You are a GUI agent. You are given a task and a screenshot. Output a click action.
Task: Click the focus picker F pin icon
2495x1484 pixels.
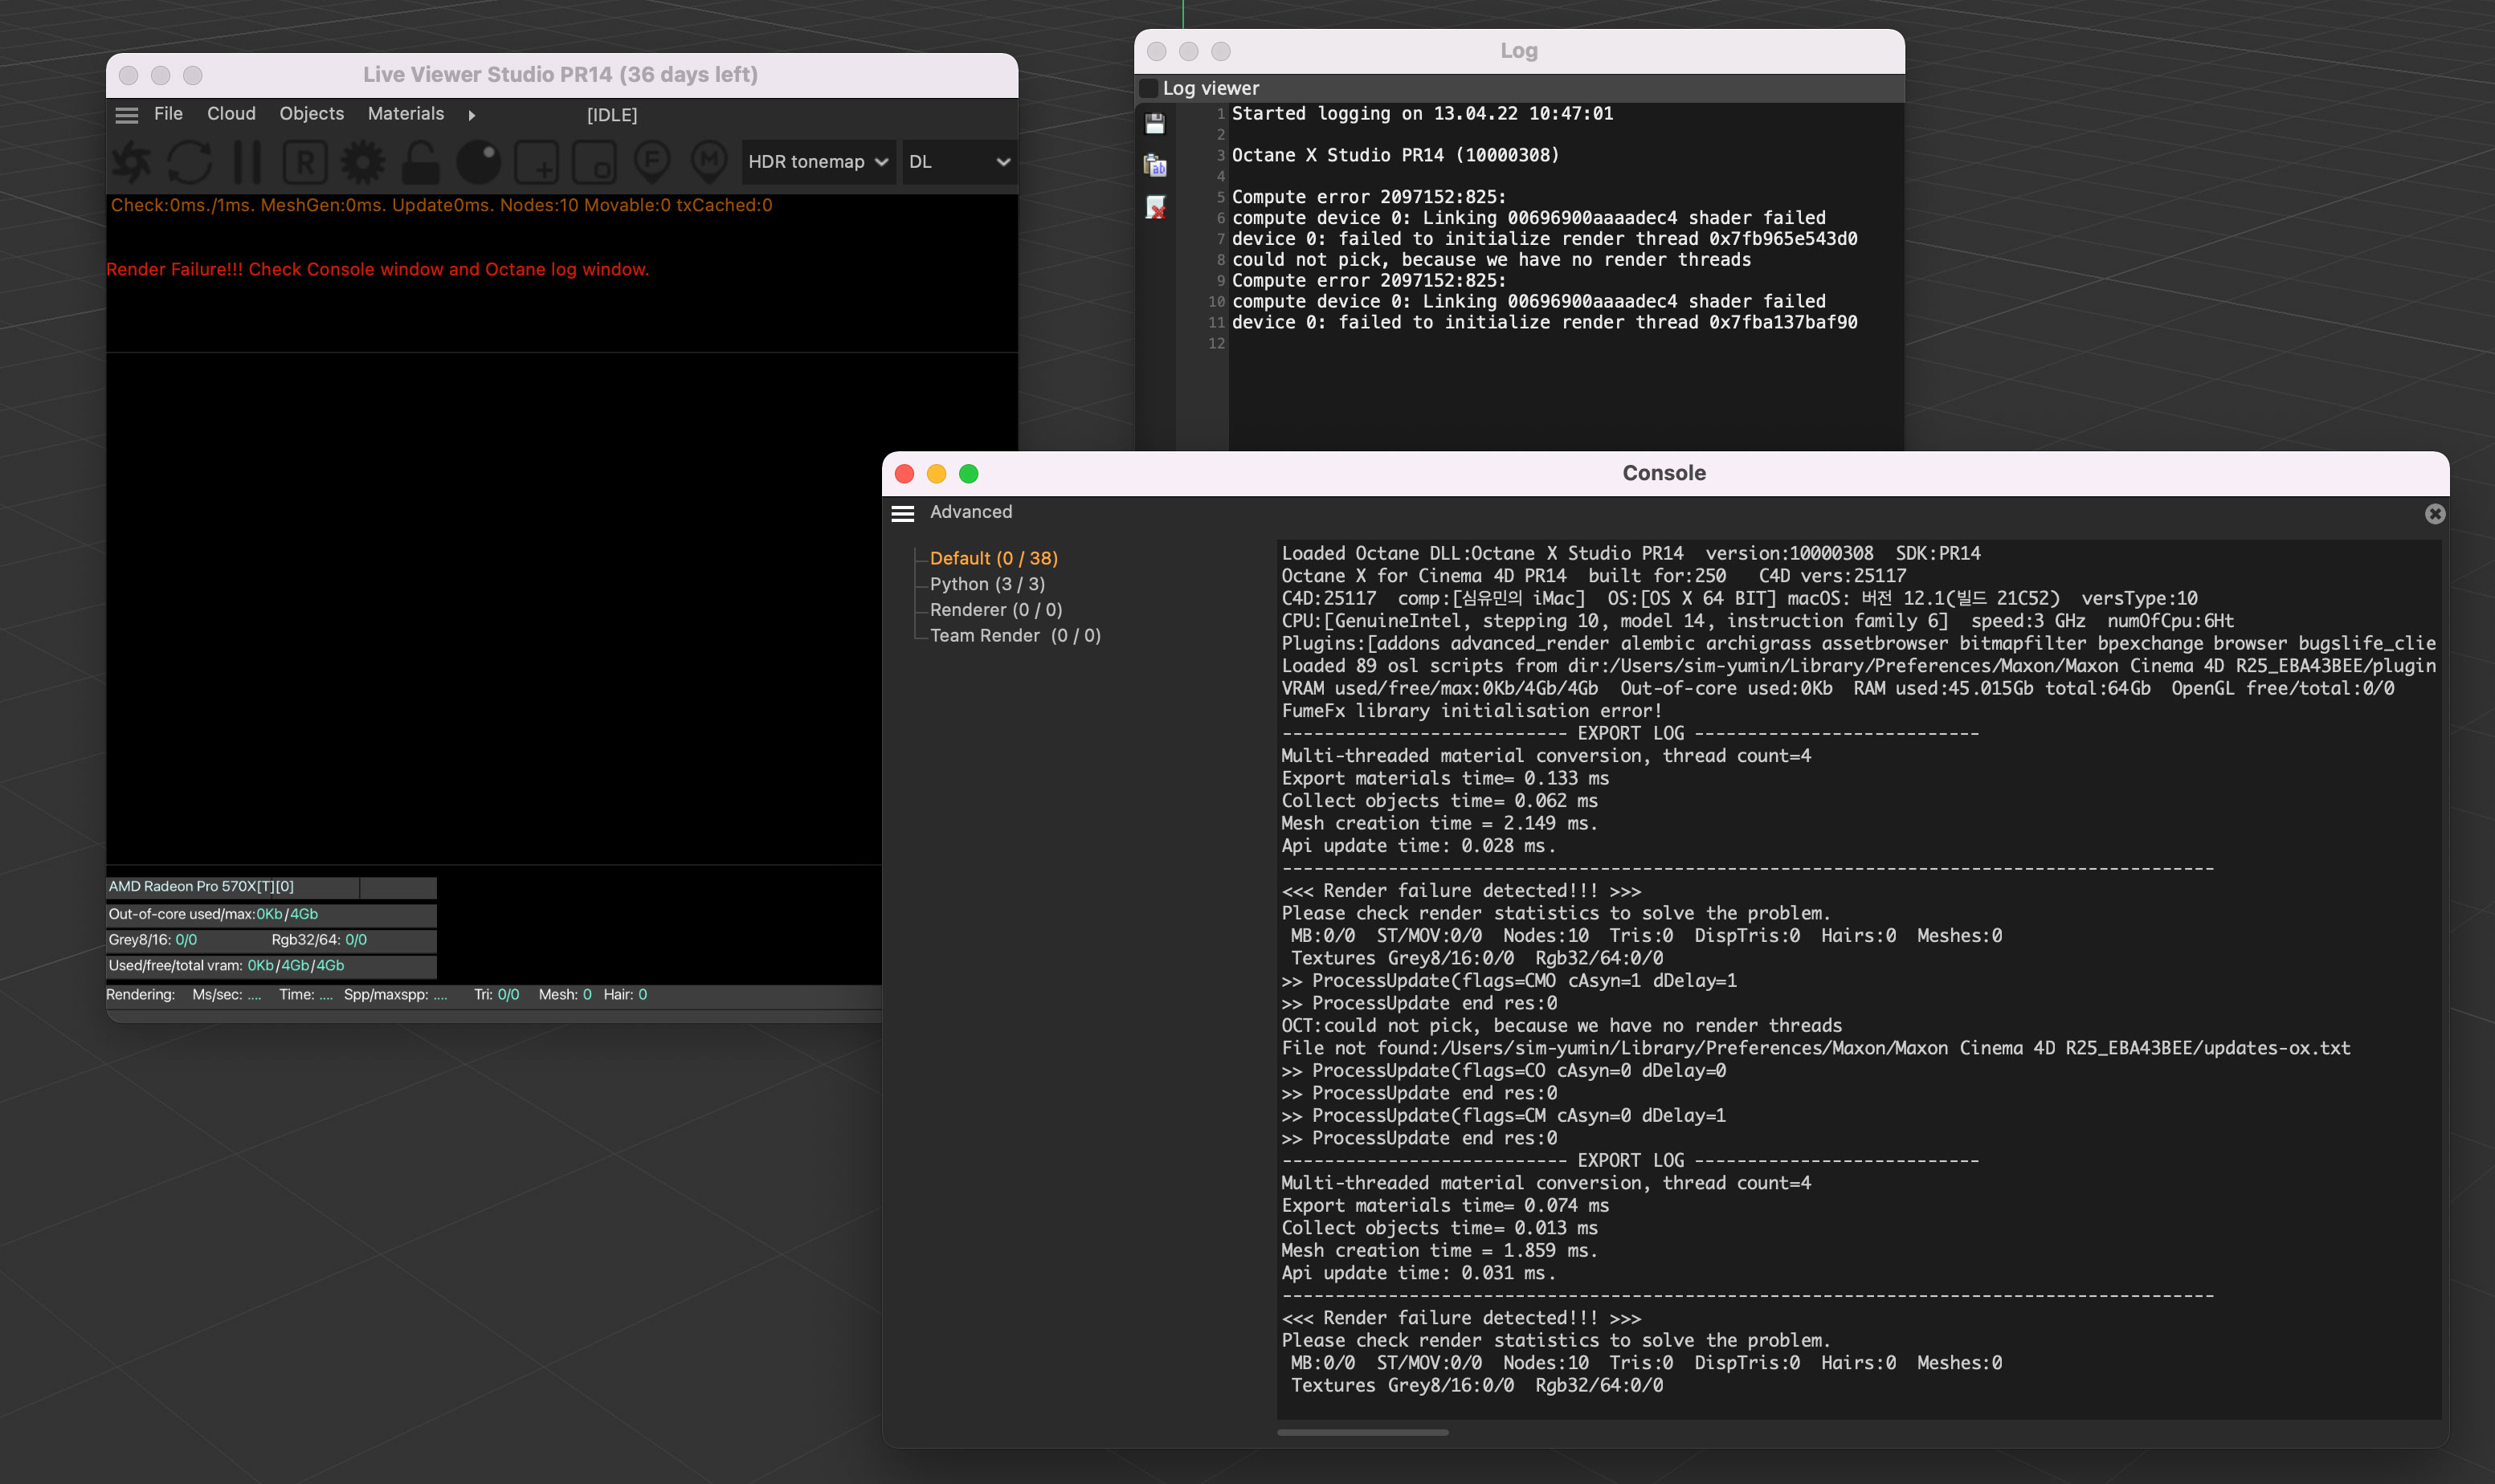click(652, 162)
